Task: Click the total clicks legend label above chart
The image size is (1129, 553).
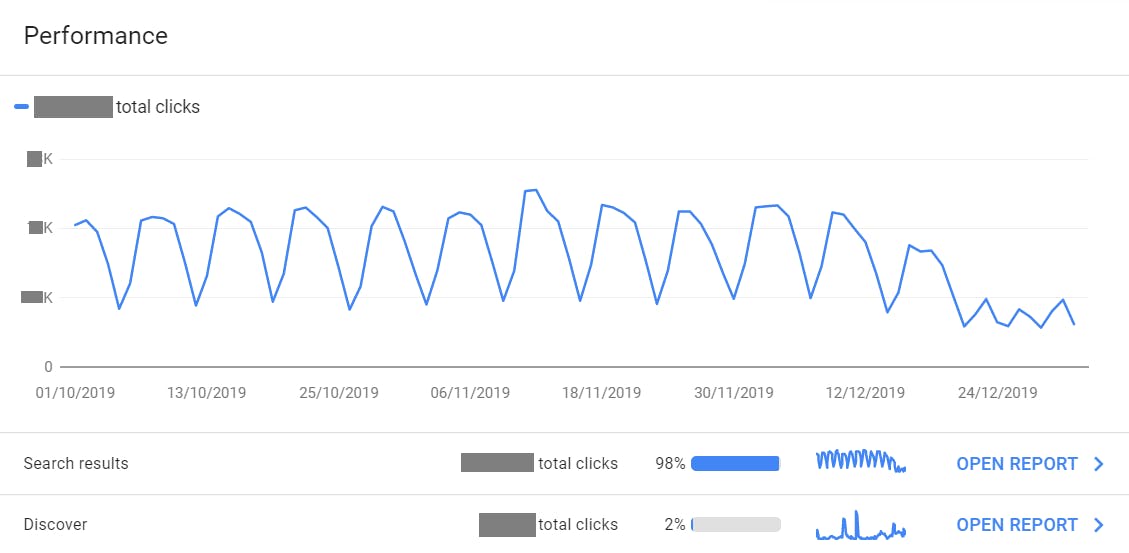Action: point(158,107)
